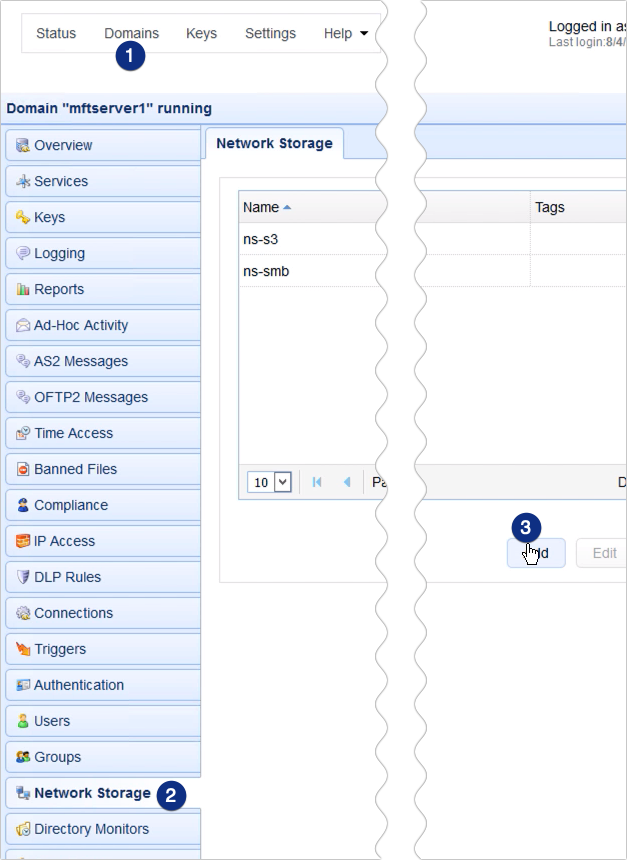Click the IP Access icon
Image resolution: width=627 pixels, height=860 pixels.
(22, 542)
